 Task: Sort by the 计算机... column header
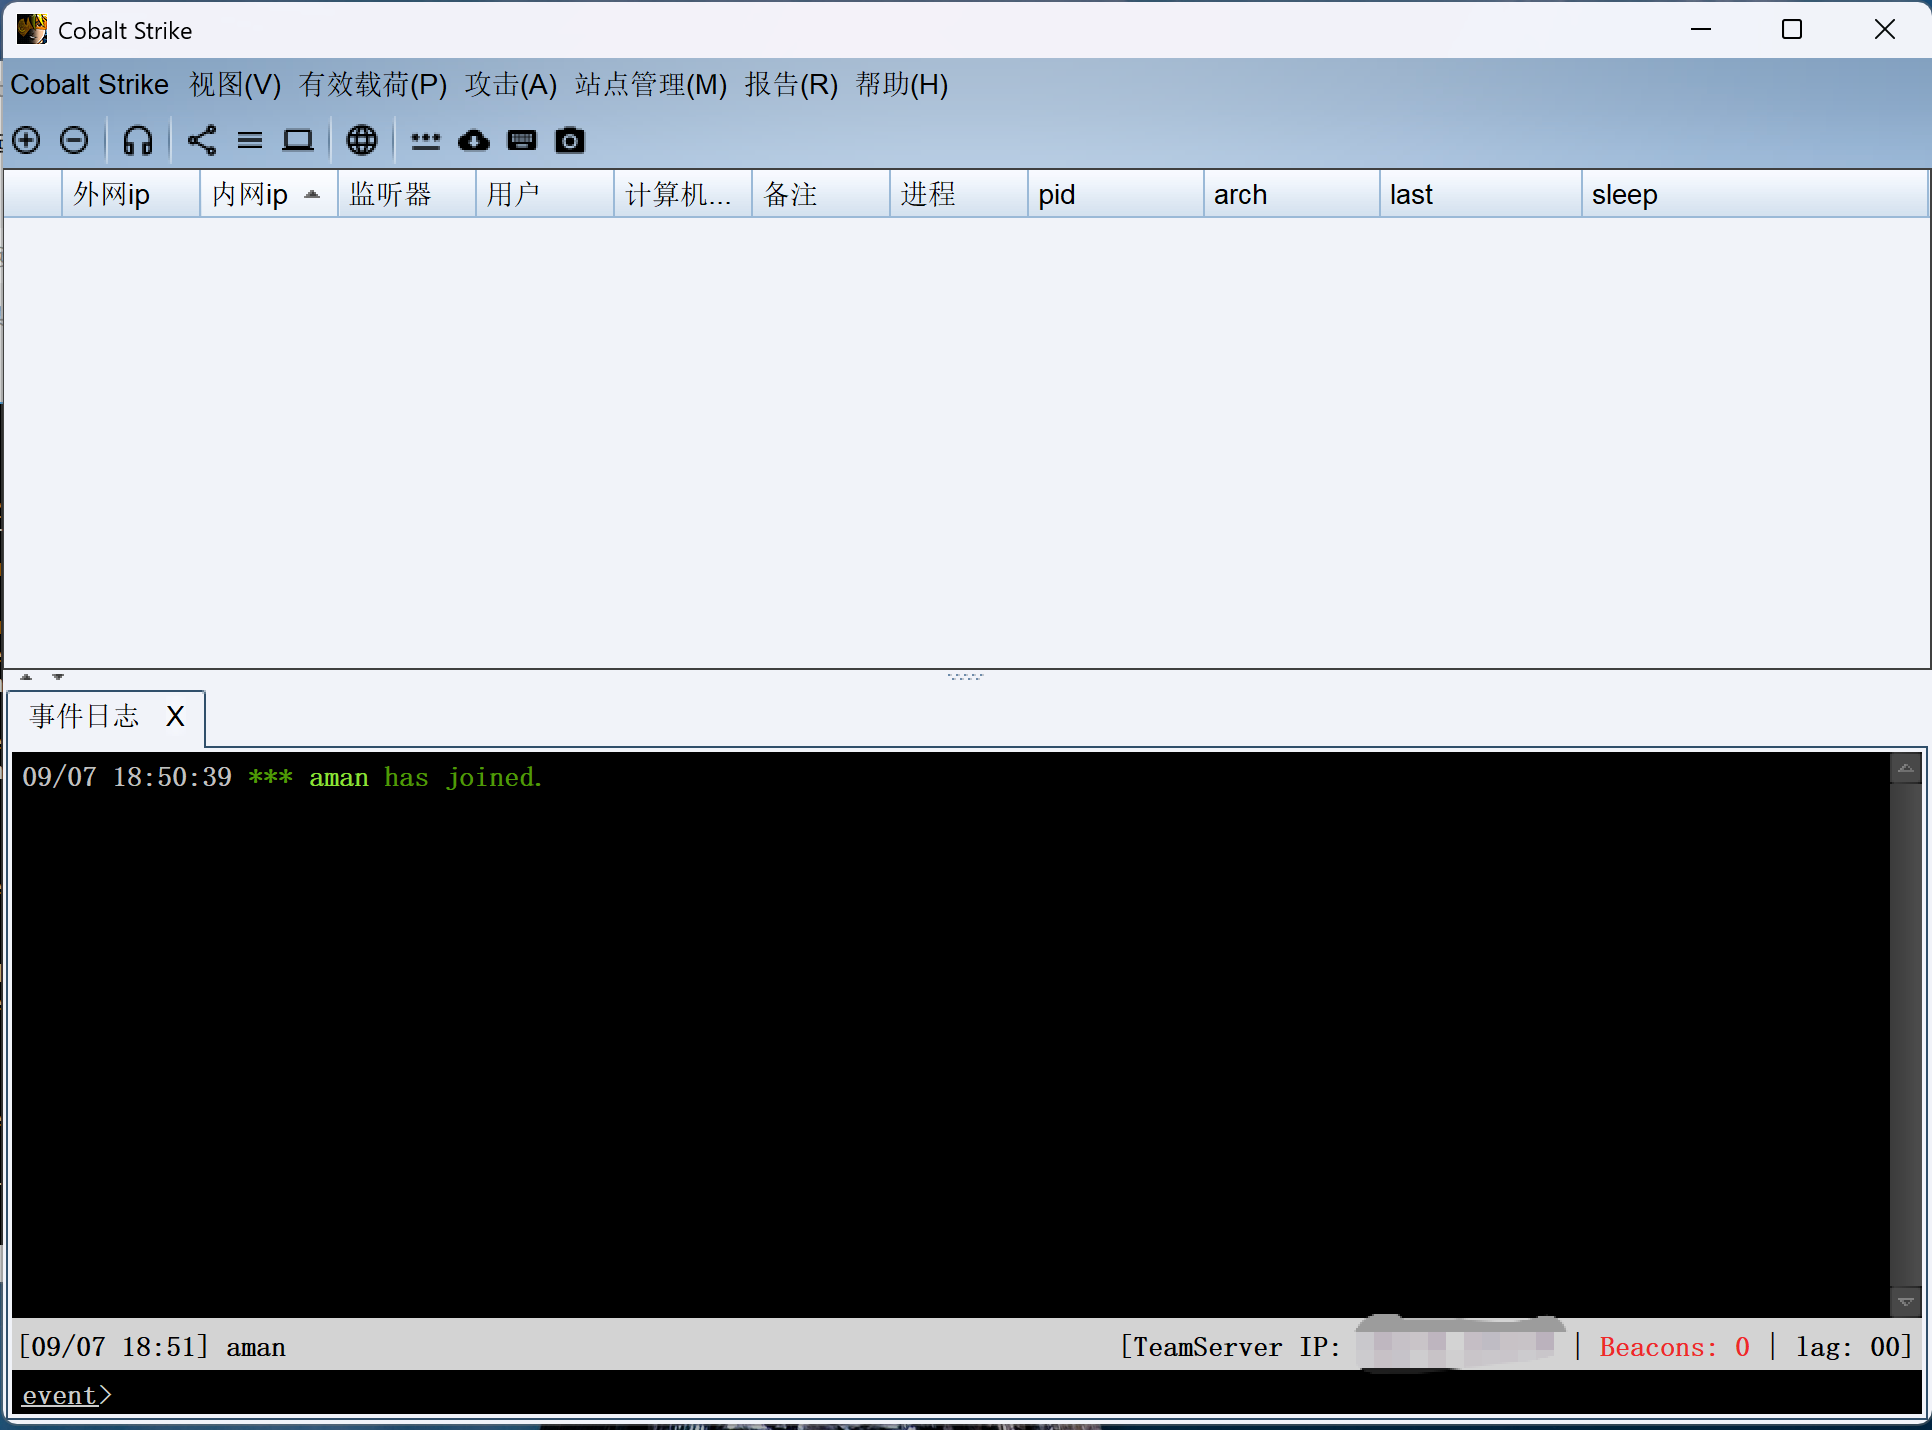[683, 194]
